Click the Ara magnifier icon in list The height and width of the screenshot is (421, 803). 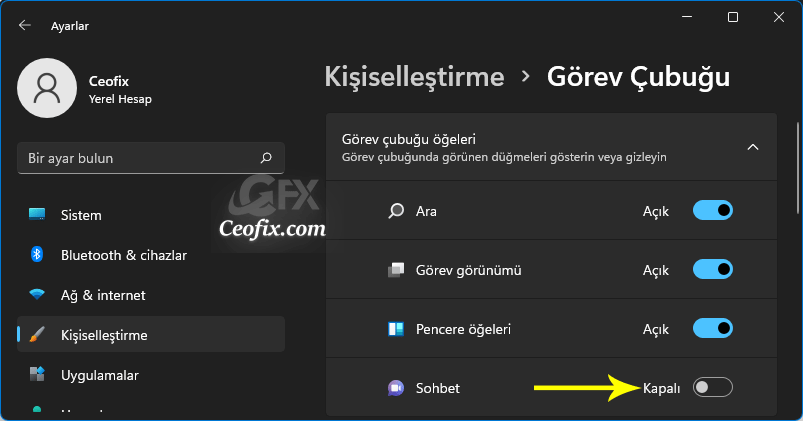click(396, 211)
